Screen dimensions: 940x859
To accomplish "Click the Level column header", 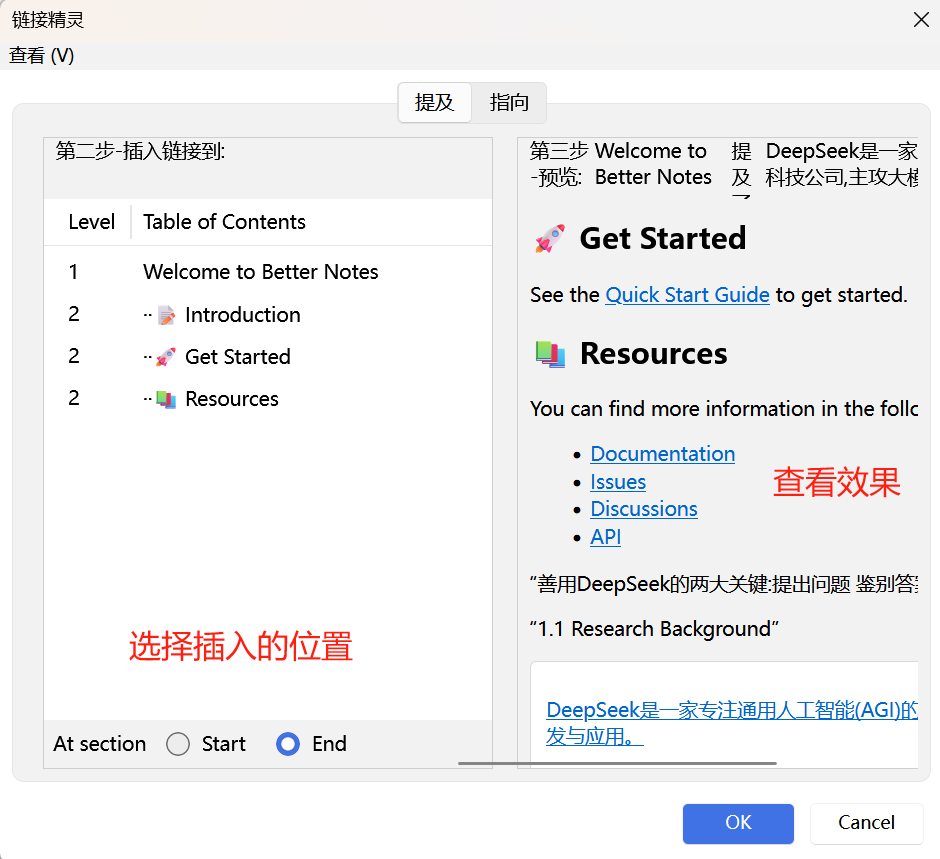I will point(91,222).
